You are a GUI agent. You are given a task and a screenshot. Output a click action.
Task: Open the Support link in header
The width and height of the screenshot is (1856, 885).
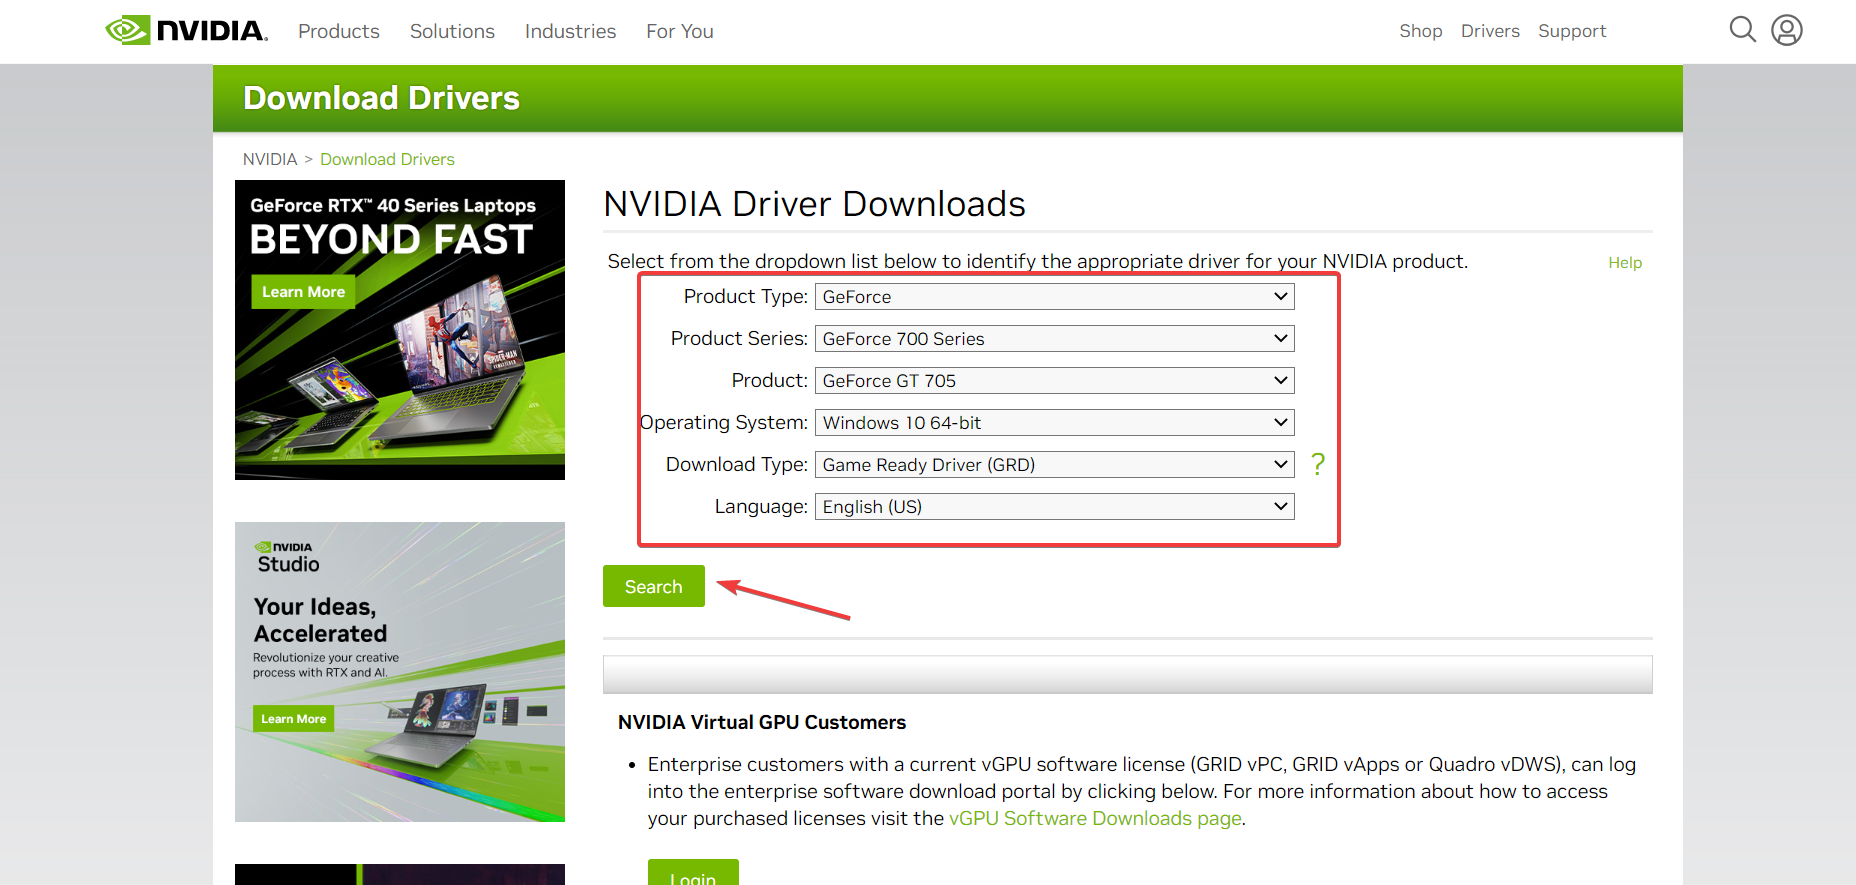point(1572,31)
